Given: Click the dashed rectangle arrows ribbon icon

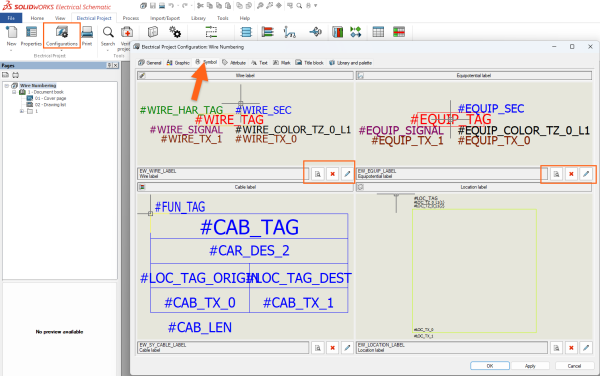Looking at the screenshot, I should (x=211, y=32).
